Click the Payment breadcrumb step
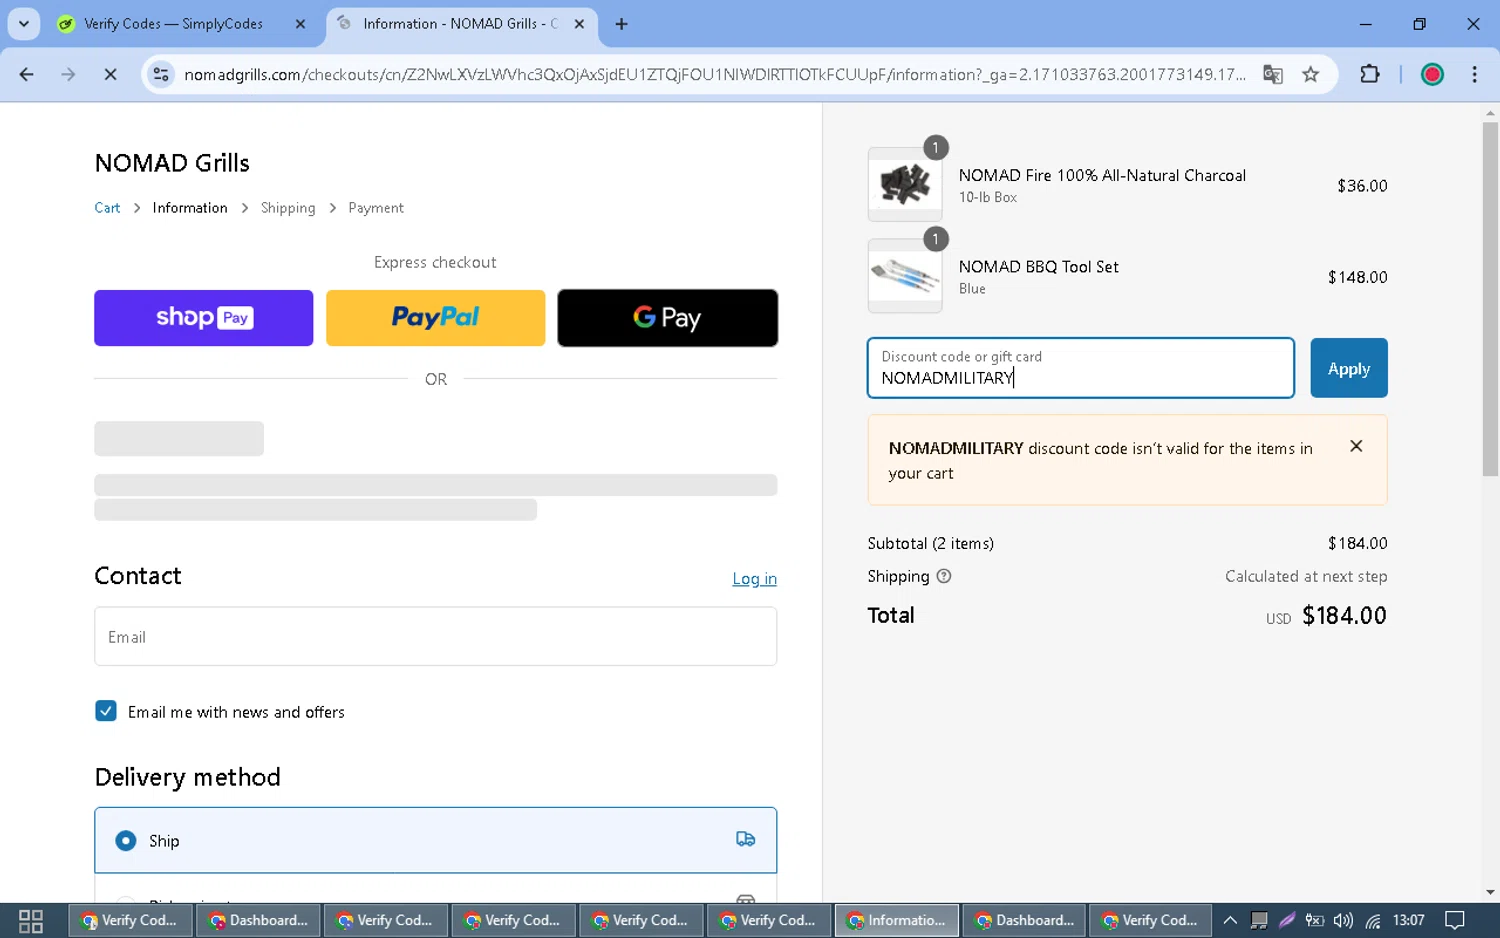Image resolution: width=1500 pixels, height=938 pixels. tap(376, 208)
